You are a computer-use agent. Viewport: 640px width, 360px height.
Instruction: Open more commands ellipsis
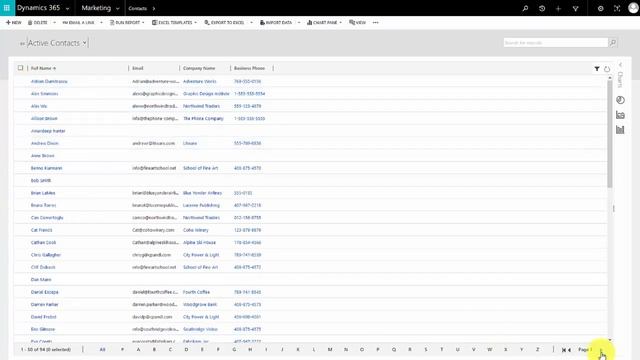(376, 22)
